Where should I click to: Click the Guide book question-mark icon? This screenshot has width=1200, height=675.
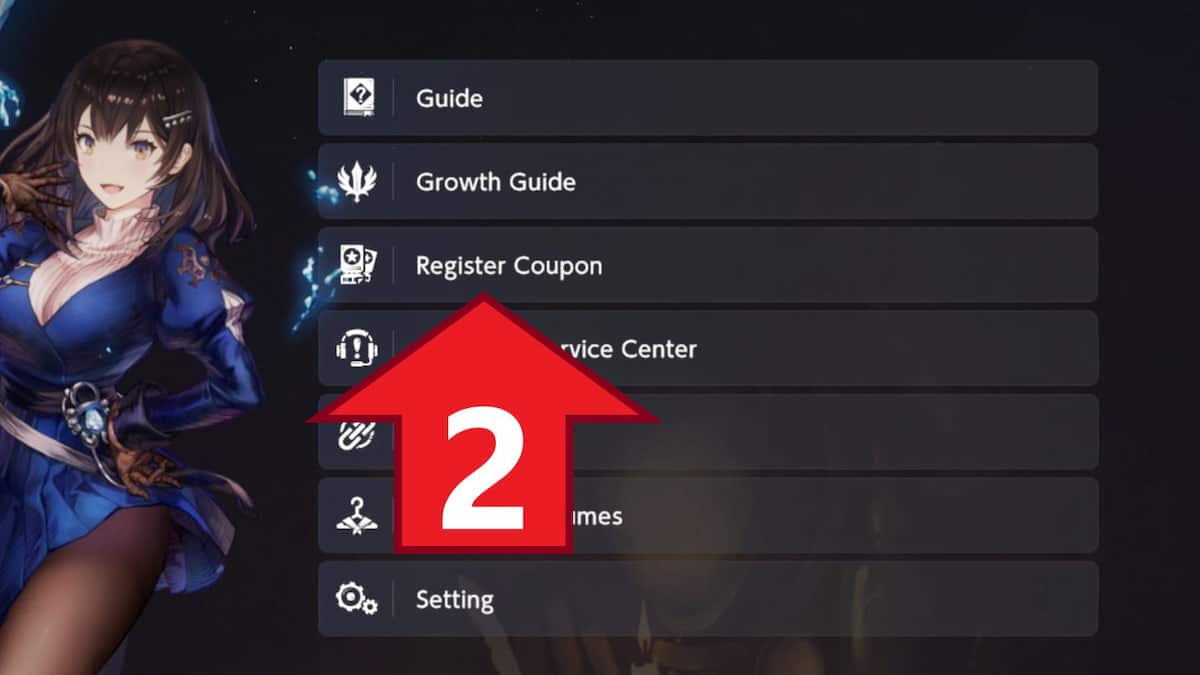coord(357,98)
